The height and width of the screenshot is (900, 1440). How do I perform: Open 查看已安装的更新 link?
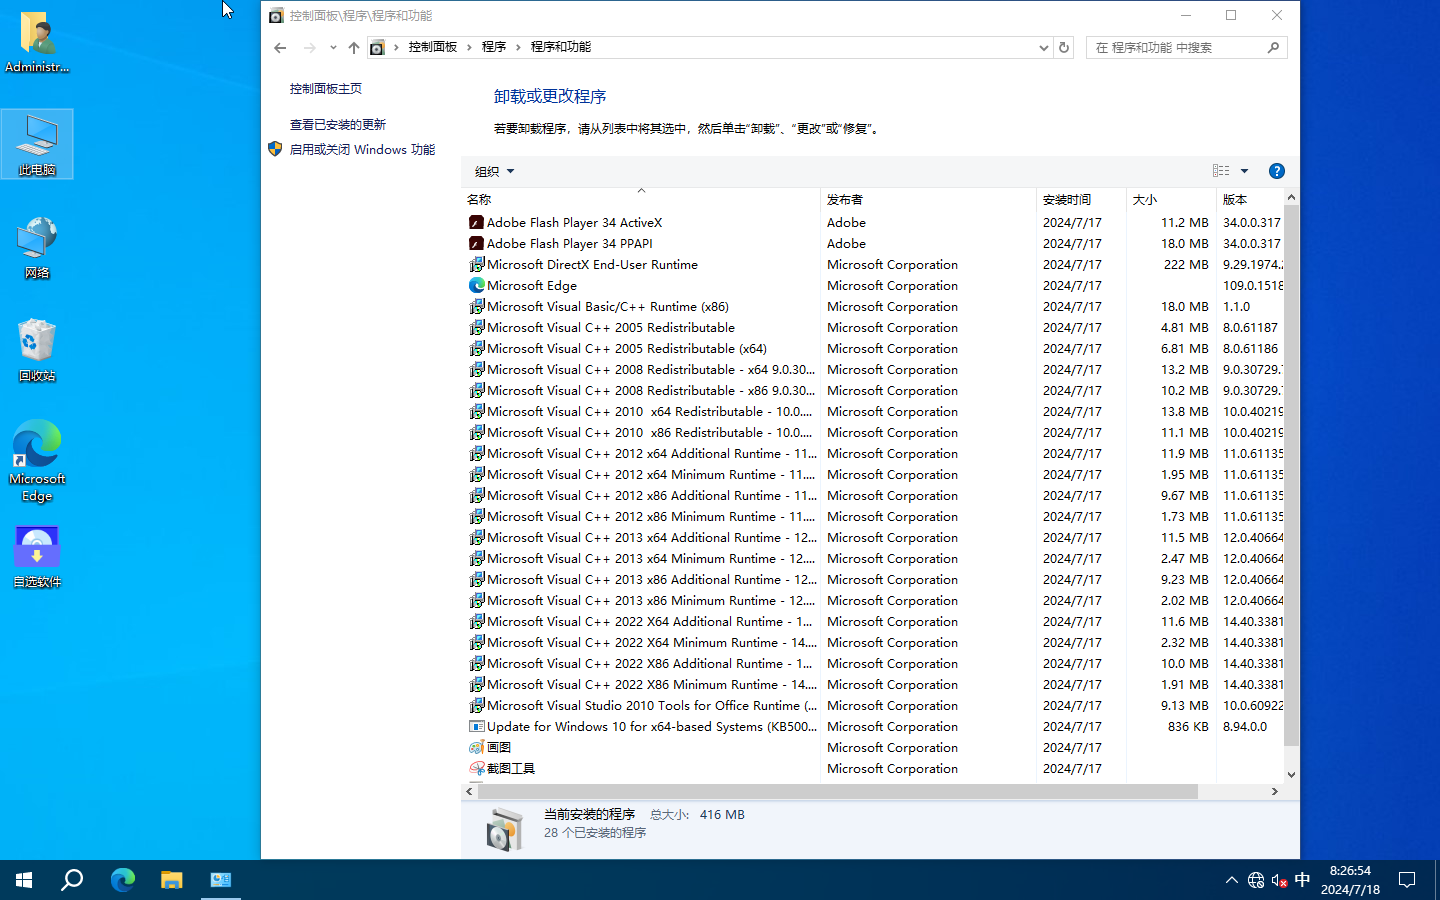(338, 125)
